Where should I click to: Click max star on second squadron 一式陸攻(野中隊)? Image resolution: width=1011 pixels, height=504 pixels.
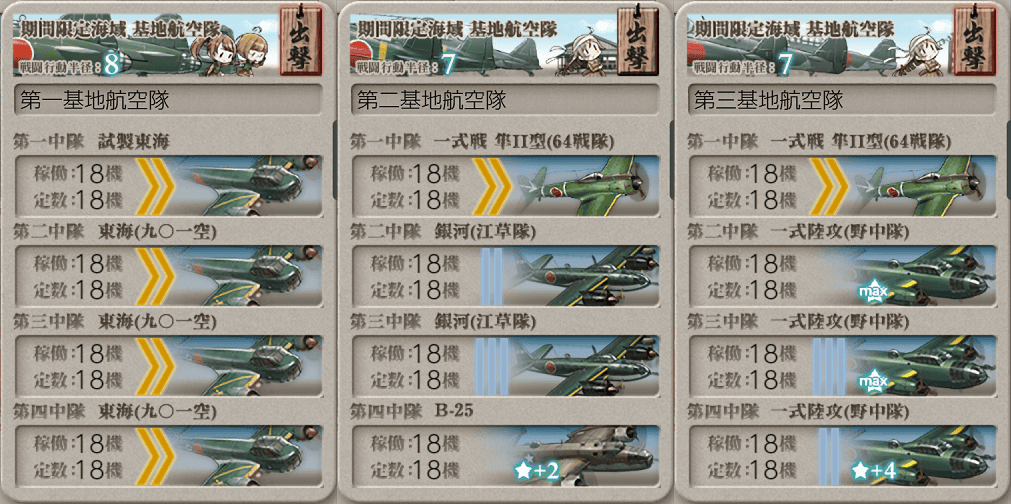click(x=874, y=293)
